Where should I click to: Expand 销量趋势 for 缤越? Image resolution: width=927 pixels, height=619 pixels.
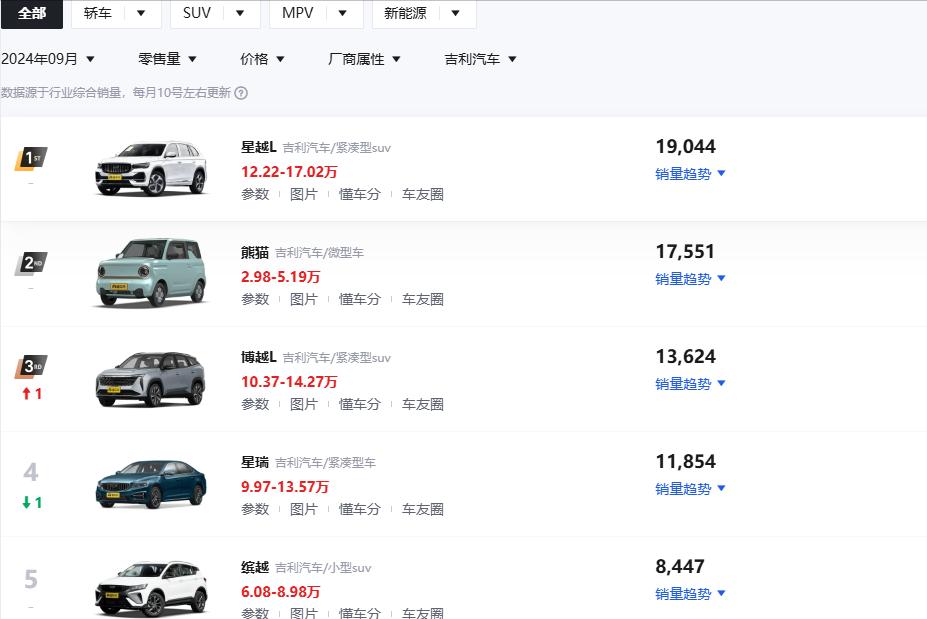tap(690, 594)
